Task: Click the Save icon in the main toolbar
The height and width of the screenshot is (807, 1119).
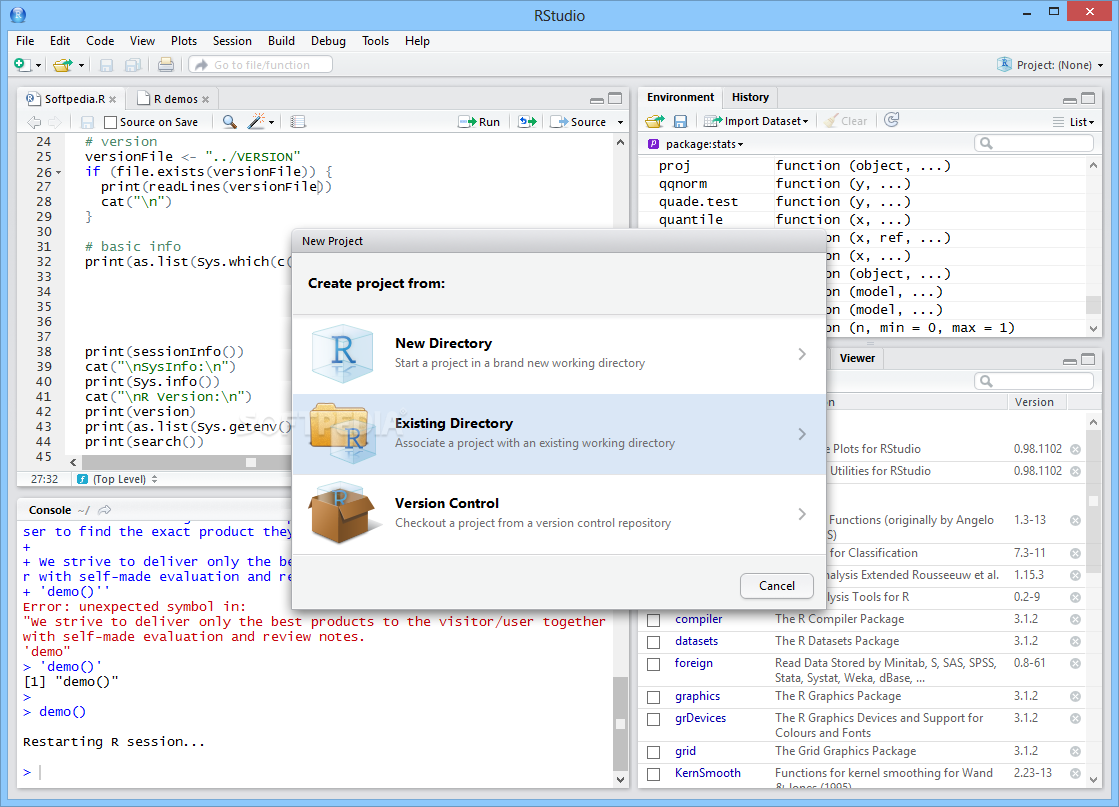Action: (106, 65)
